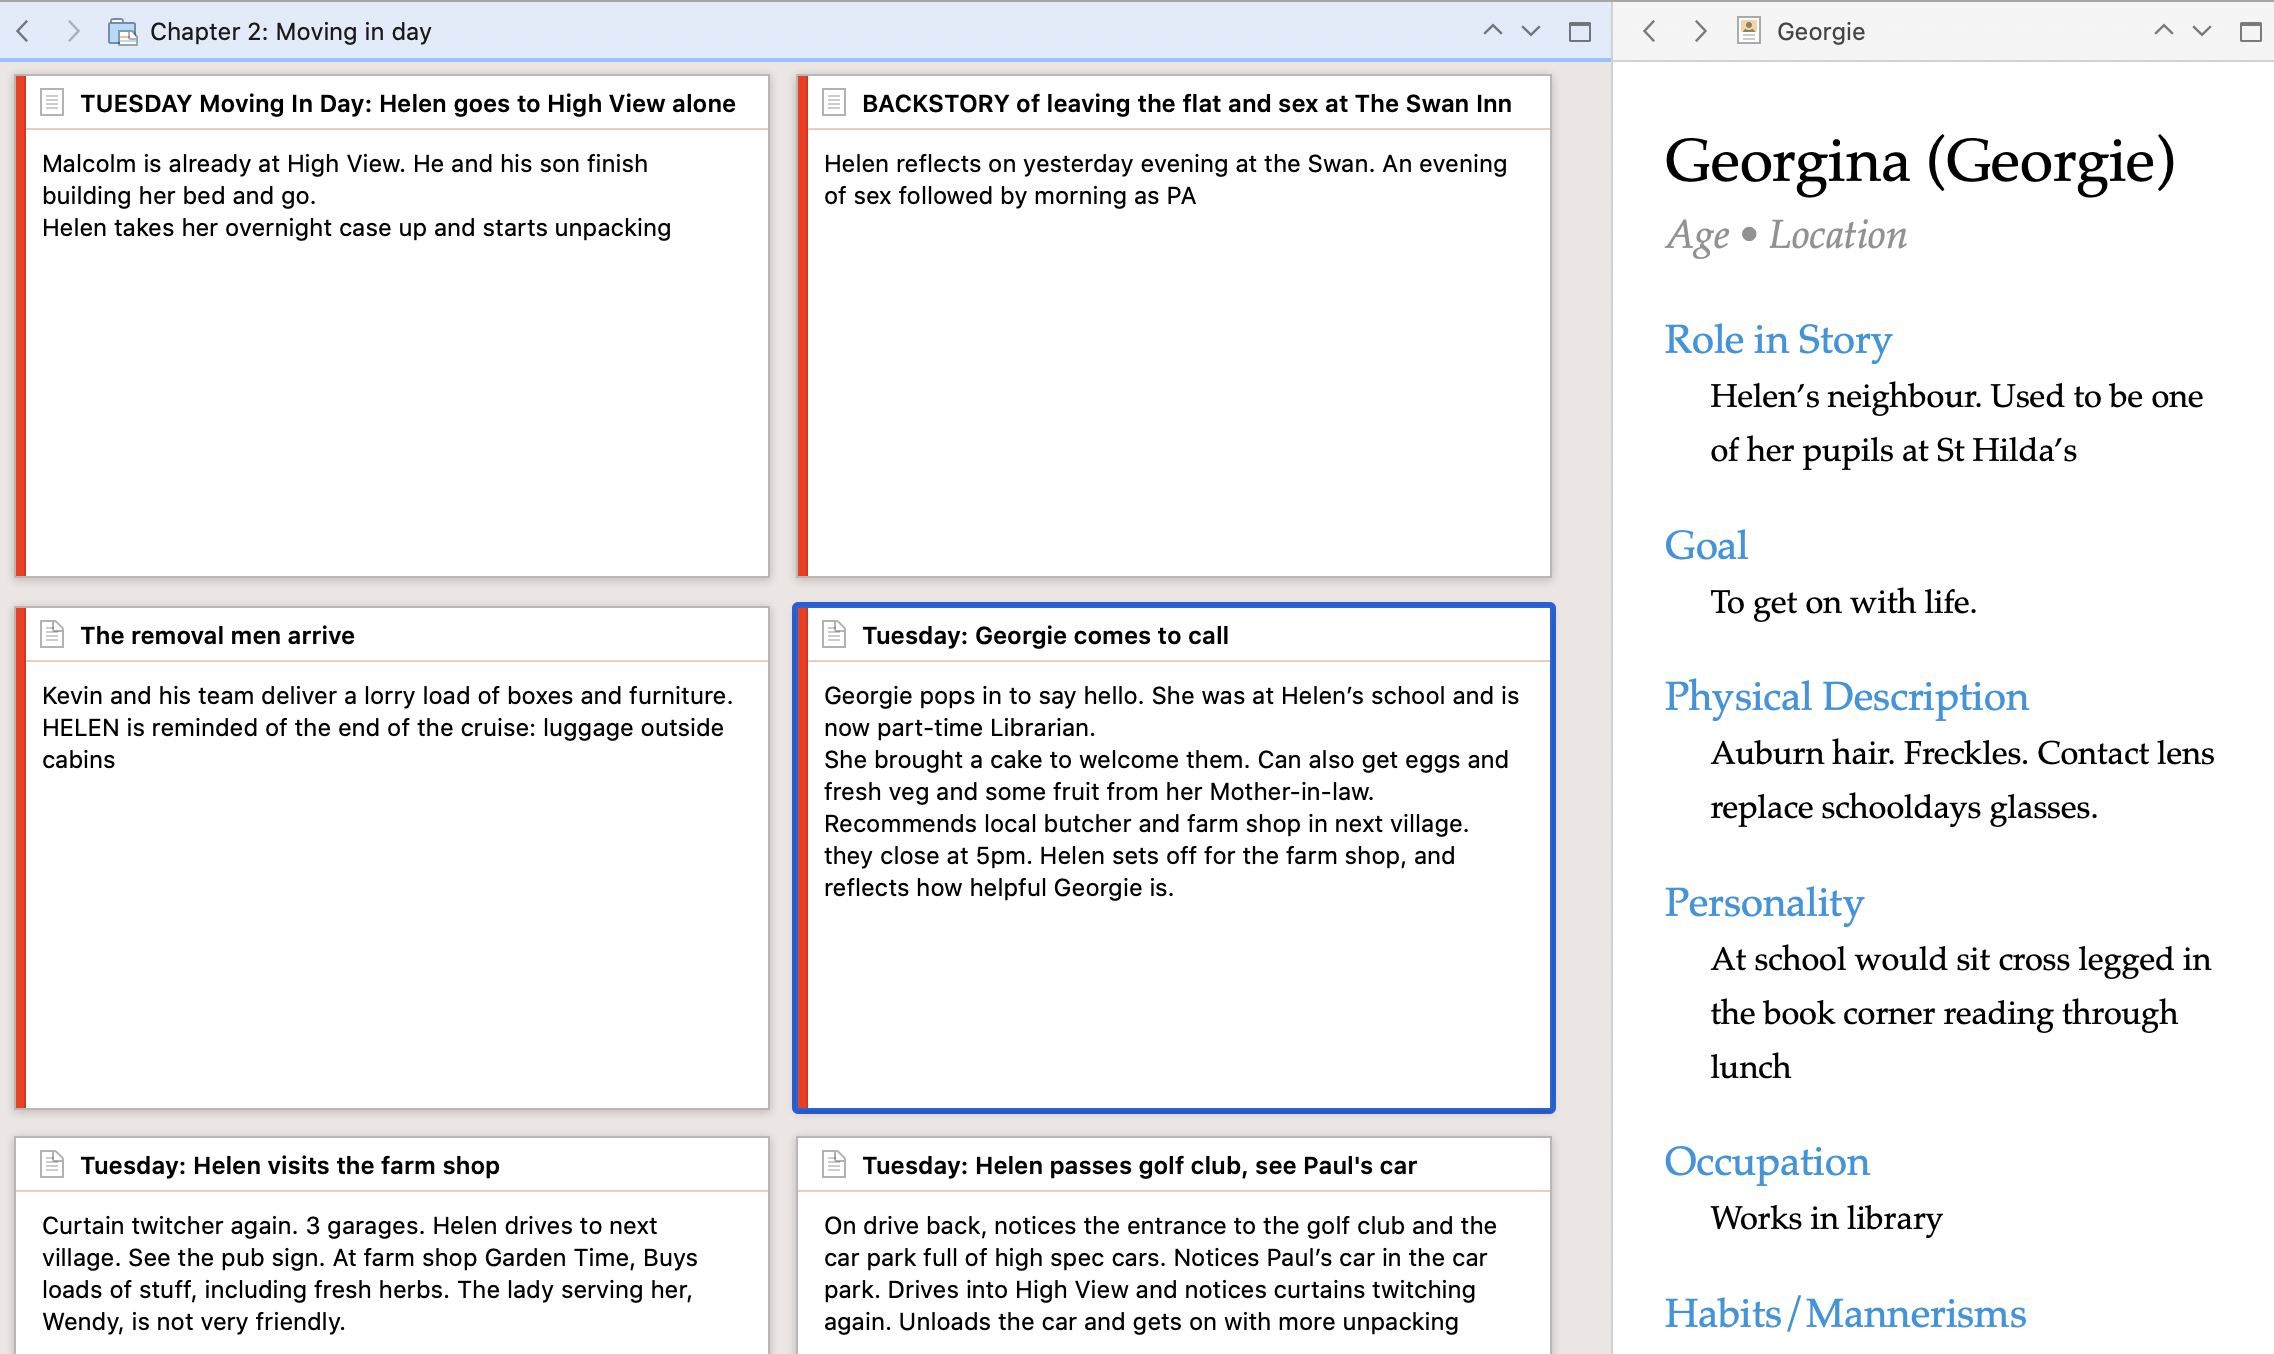Select the title Tuesday: Helen visits the farm shop
This screenshot has height=1354, width=2274.
(290, 1166)
